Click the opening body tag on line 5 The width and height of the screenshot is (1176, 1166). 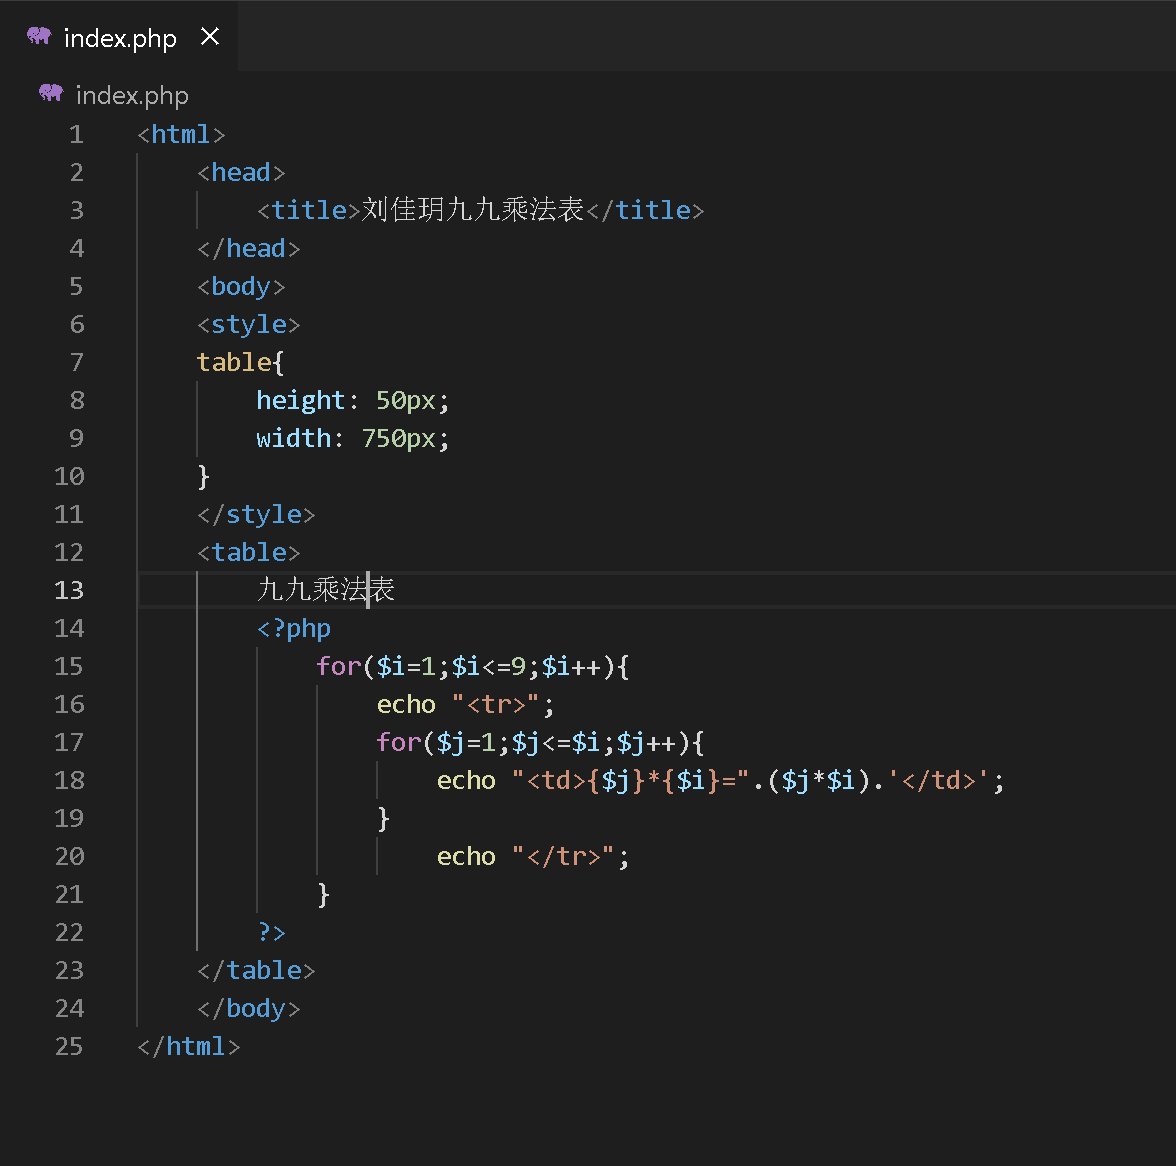(x=241, y=286)
